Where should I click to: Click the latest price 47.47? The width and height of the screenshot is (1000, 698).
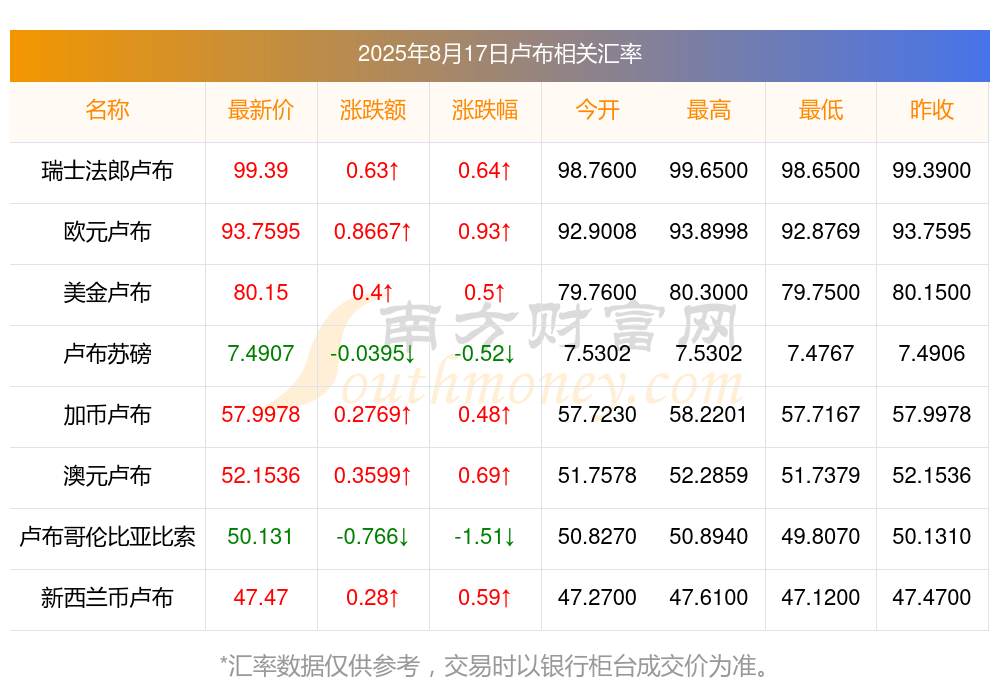[x=261, y=598]
